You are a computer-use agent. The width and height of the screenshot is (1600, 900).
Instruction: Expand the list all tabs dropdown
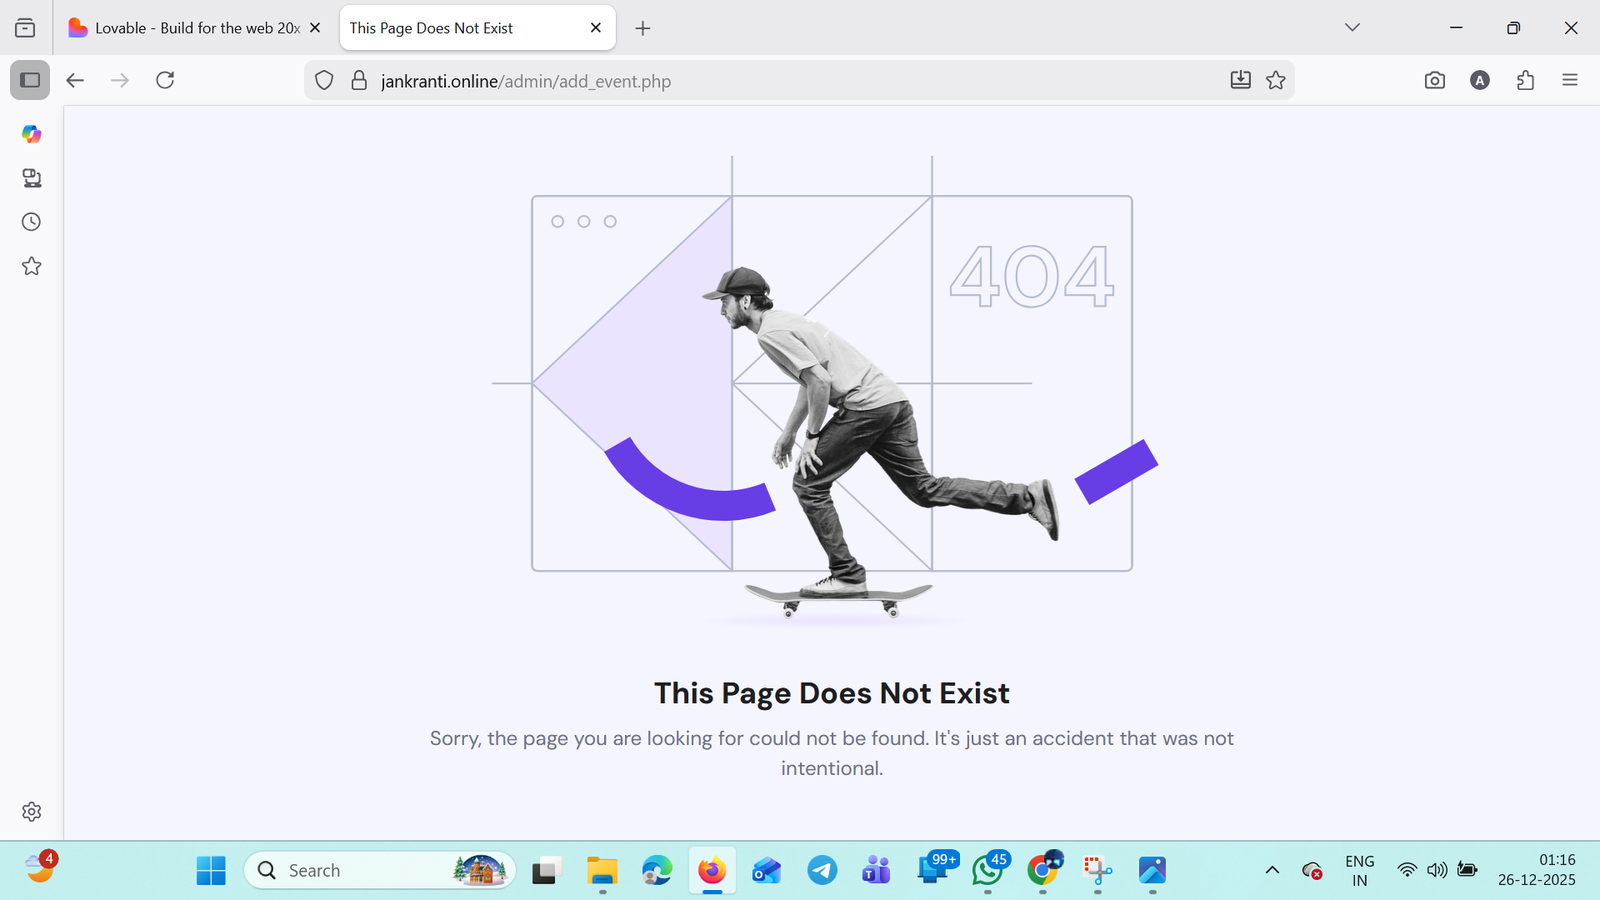pos(1352,27)
